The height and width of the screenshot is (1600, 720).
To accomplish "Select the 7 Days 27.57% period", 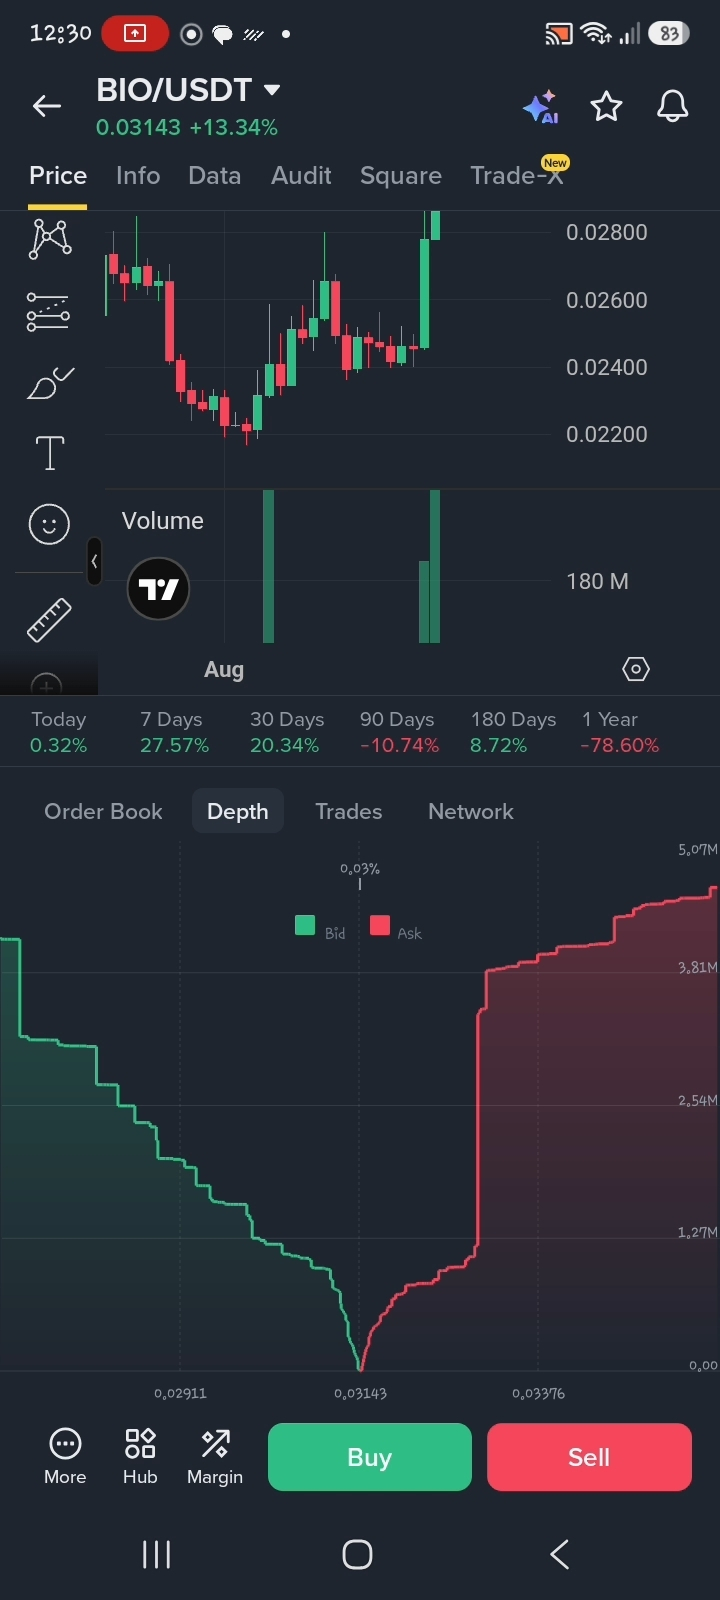I will point(174,732).
